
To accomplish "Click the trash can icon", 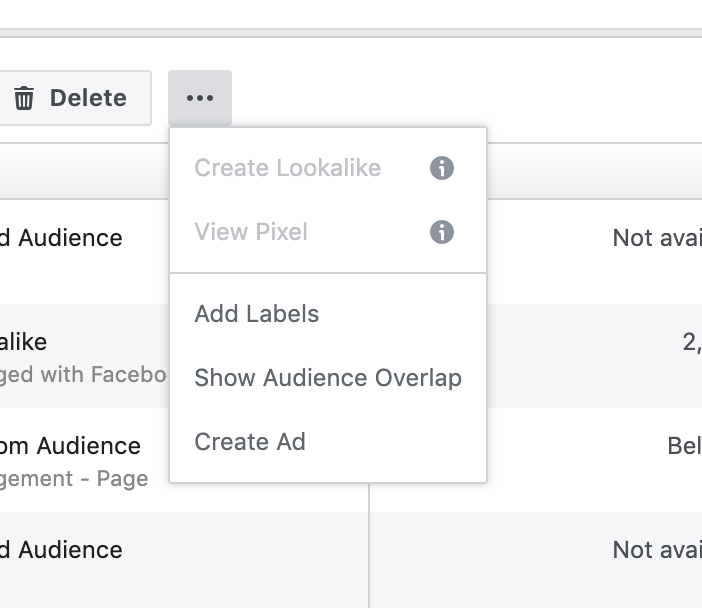I will pos(24,98).
